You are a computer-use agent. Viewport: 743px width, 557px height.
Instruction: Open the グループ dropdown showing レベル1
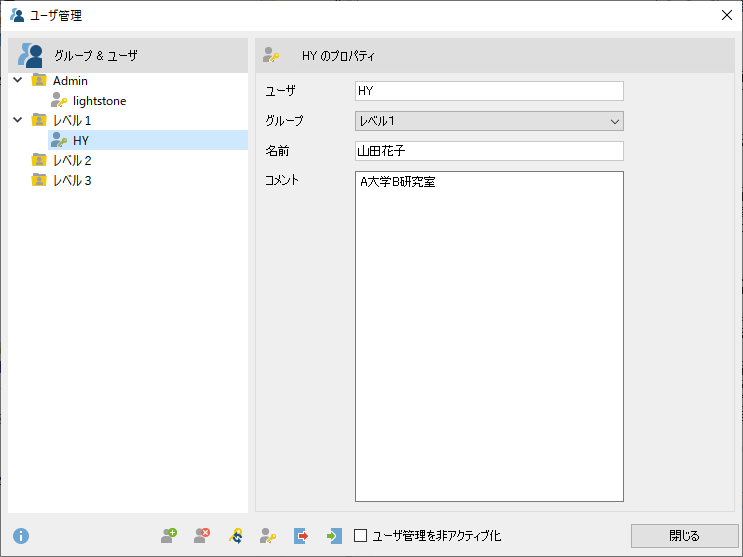pyautogui.click(x=489, y=121)
